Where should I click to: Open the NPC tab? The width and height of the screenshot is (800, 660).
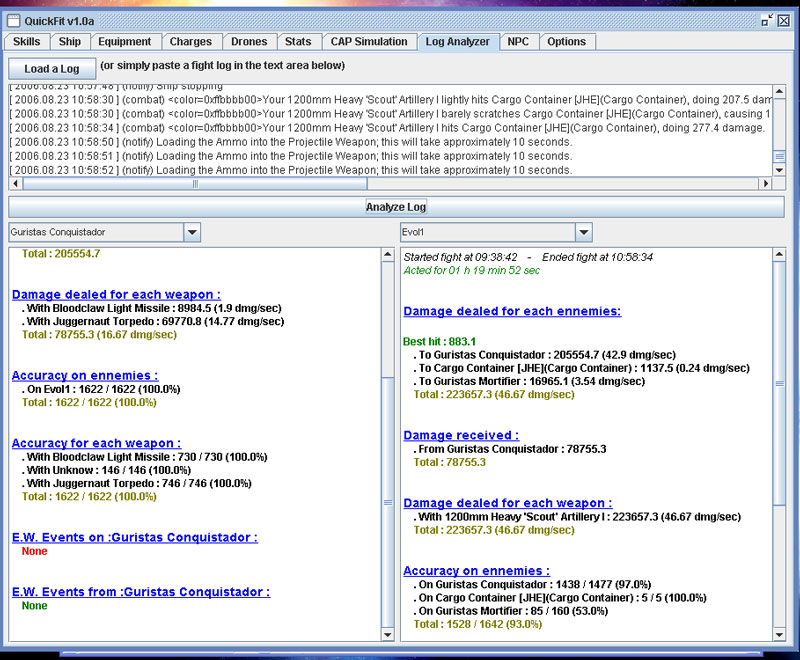[518, 42]
